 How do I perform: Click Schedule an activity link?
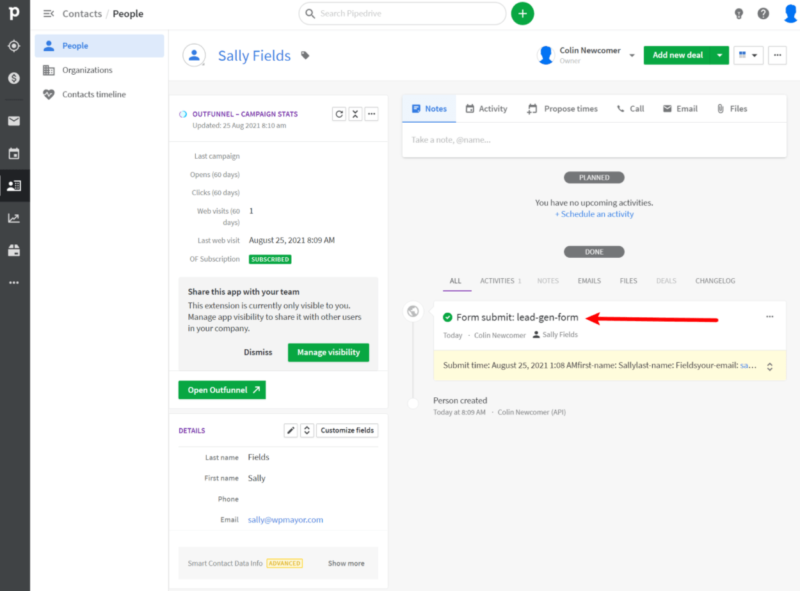pyautogui.click(x=594, y=214)
